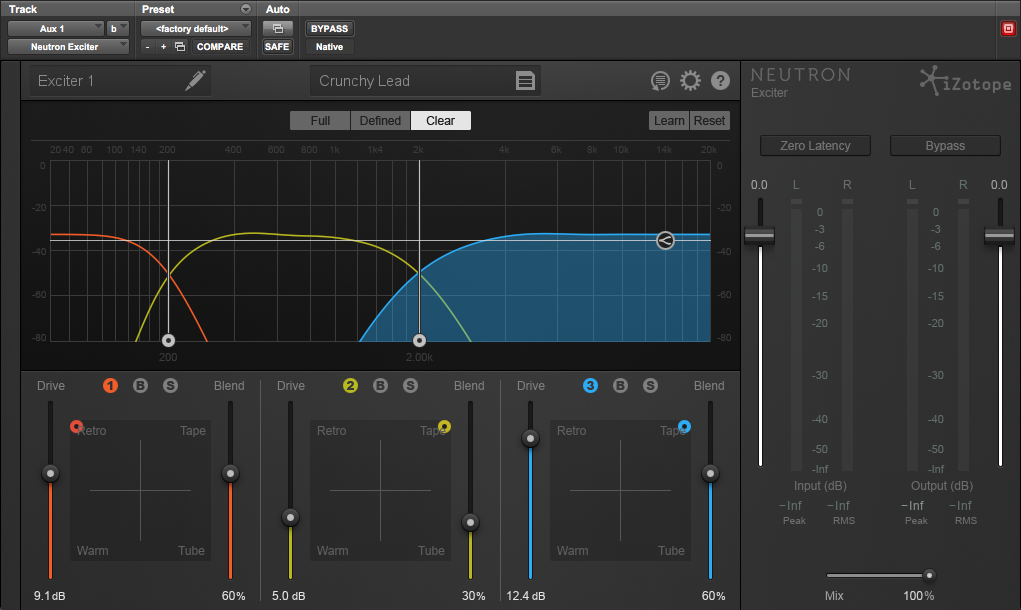Image resolution: width=1021 pixels, height=610 pixels.
Task: Open the Neutron Exciter insert dropdown
Action: (x=68, y=46)
